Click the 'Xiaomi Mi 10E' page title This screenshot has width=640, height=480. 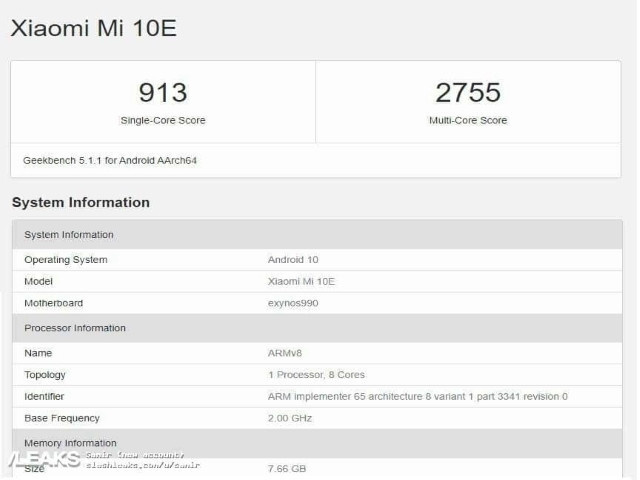pos(93,28)
